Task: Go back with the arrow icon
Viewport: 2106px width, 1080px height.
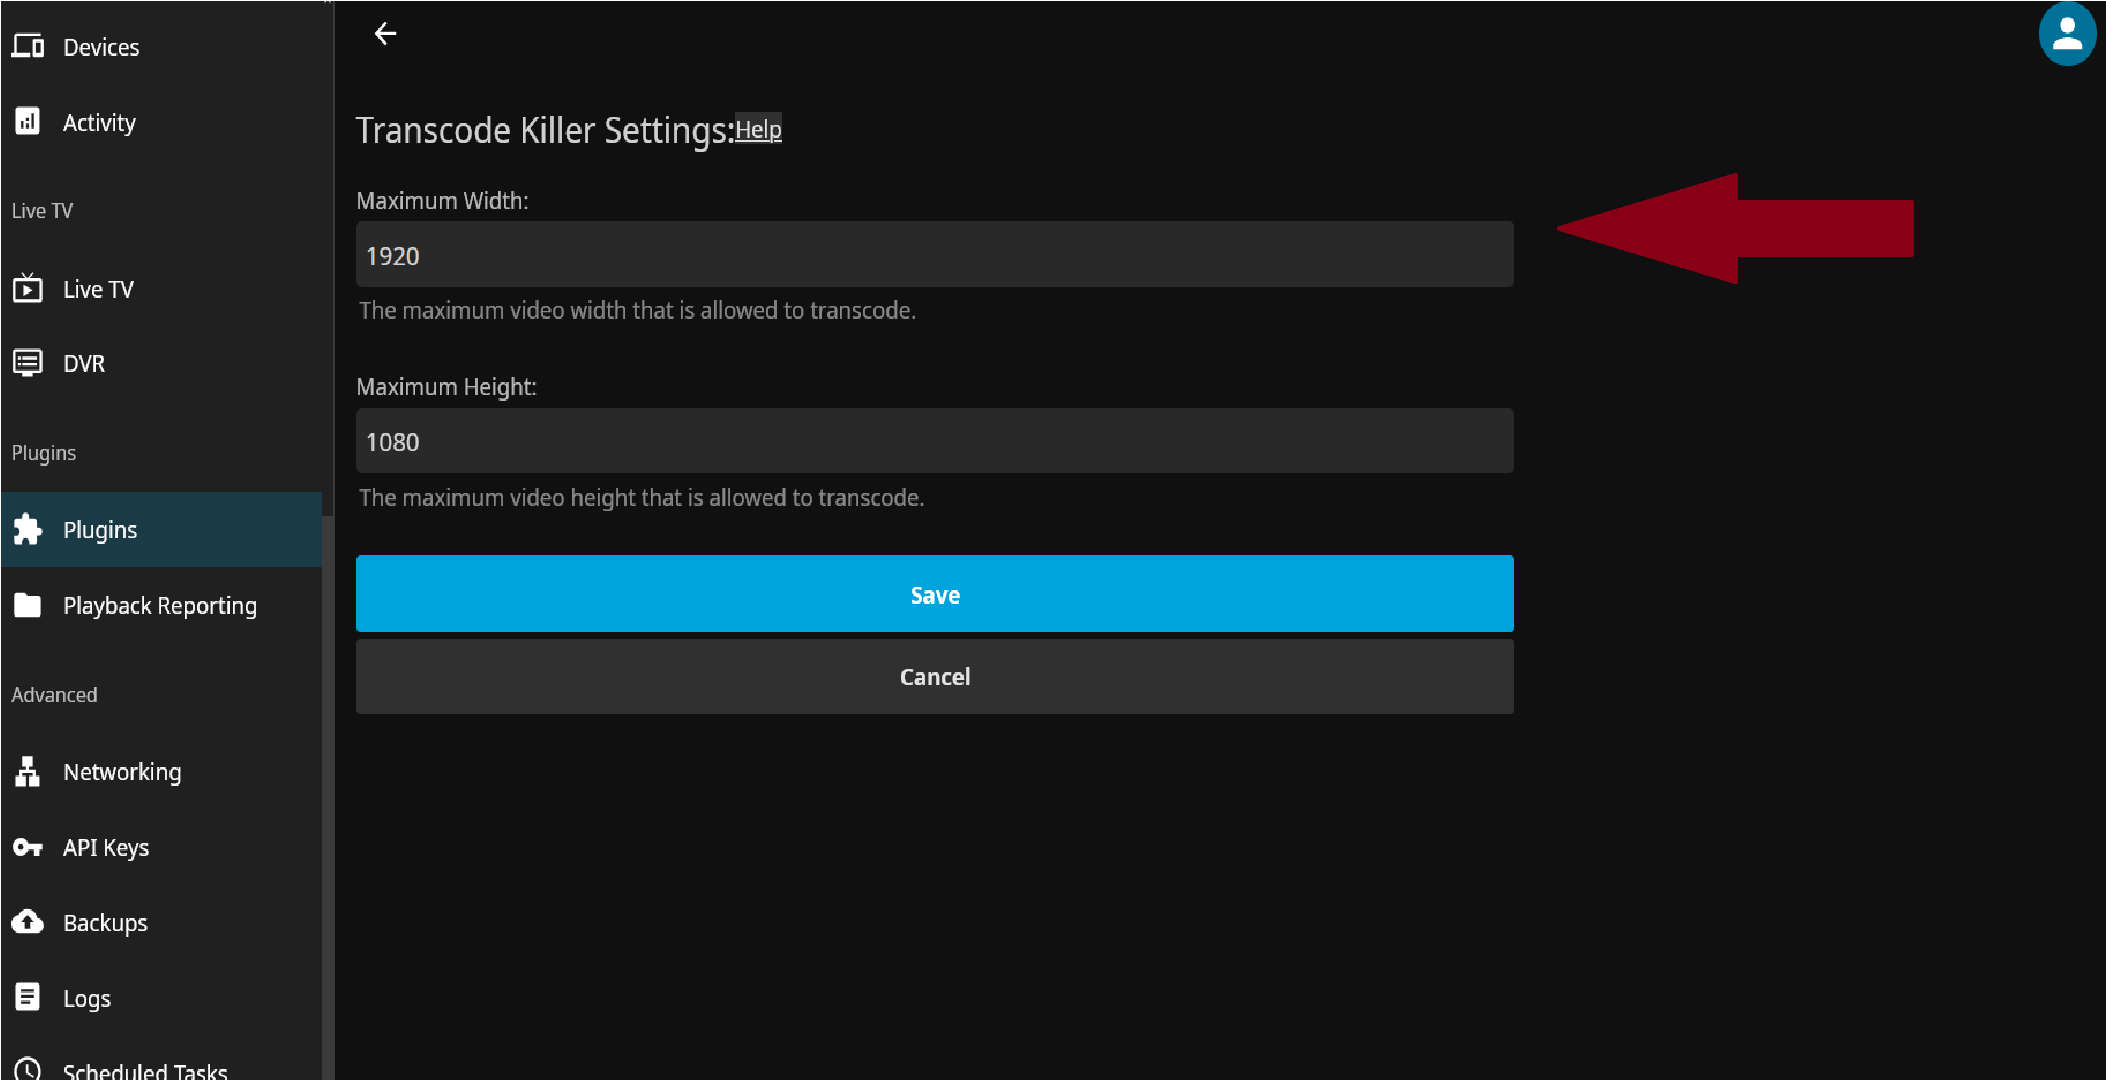Action: (385, 34)
